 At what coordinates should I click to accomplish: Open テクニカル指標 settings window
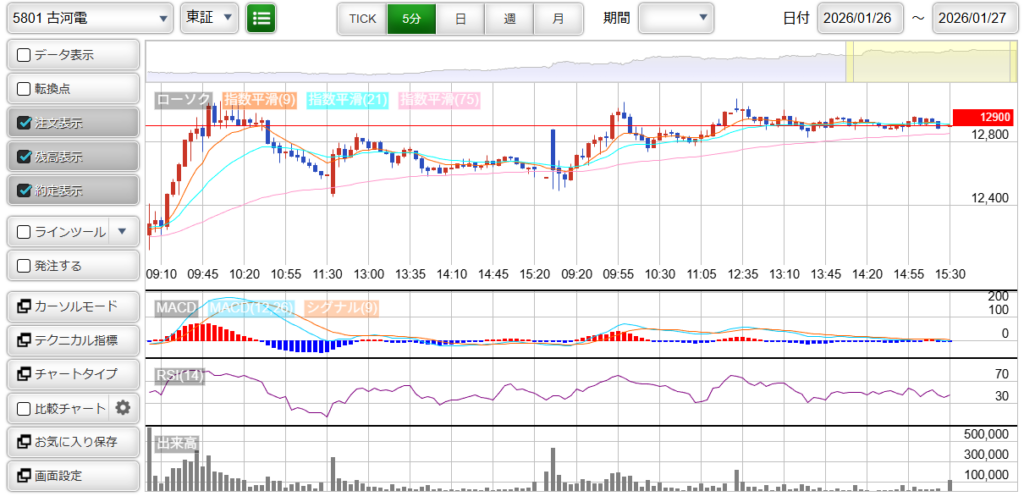click(x=72, y=340)
